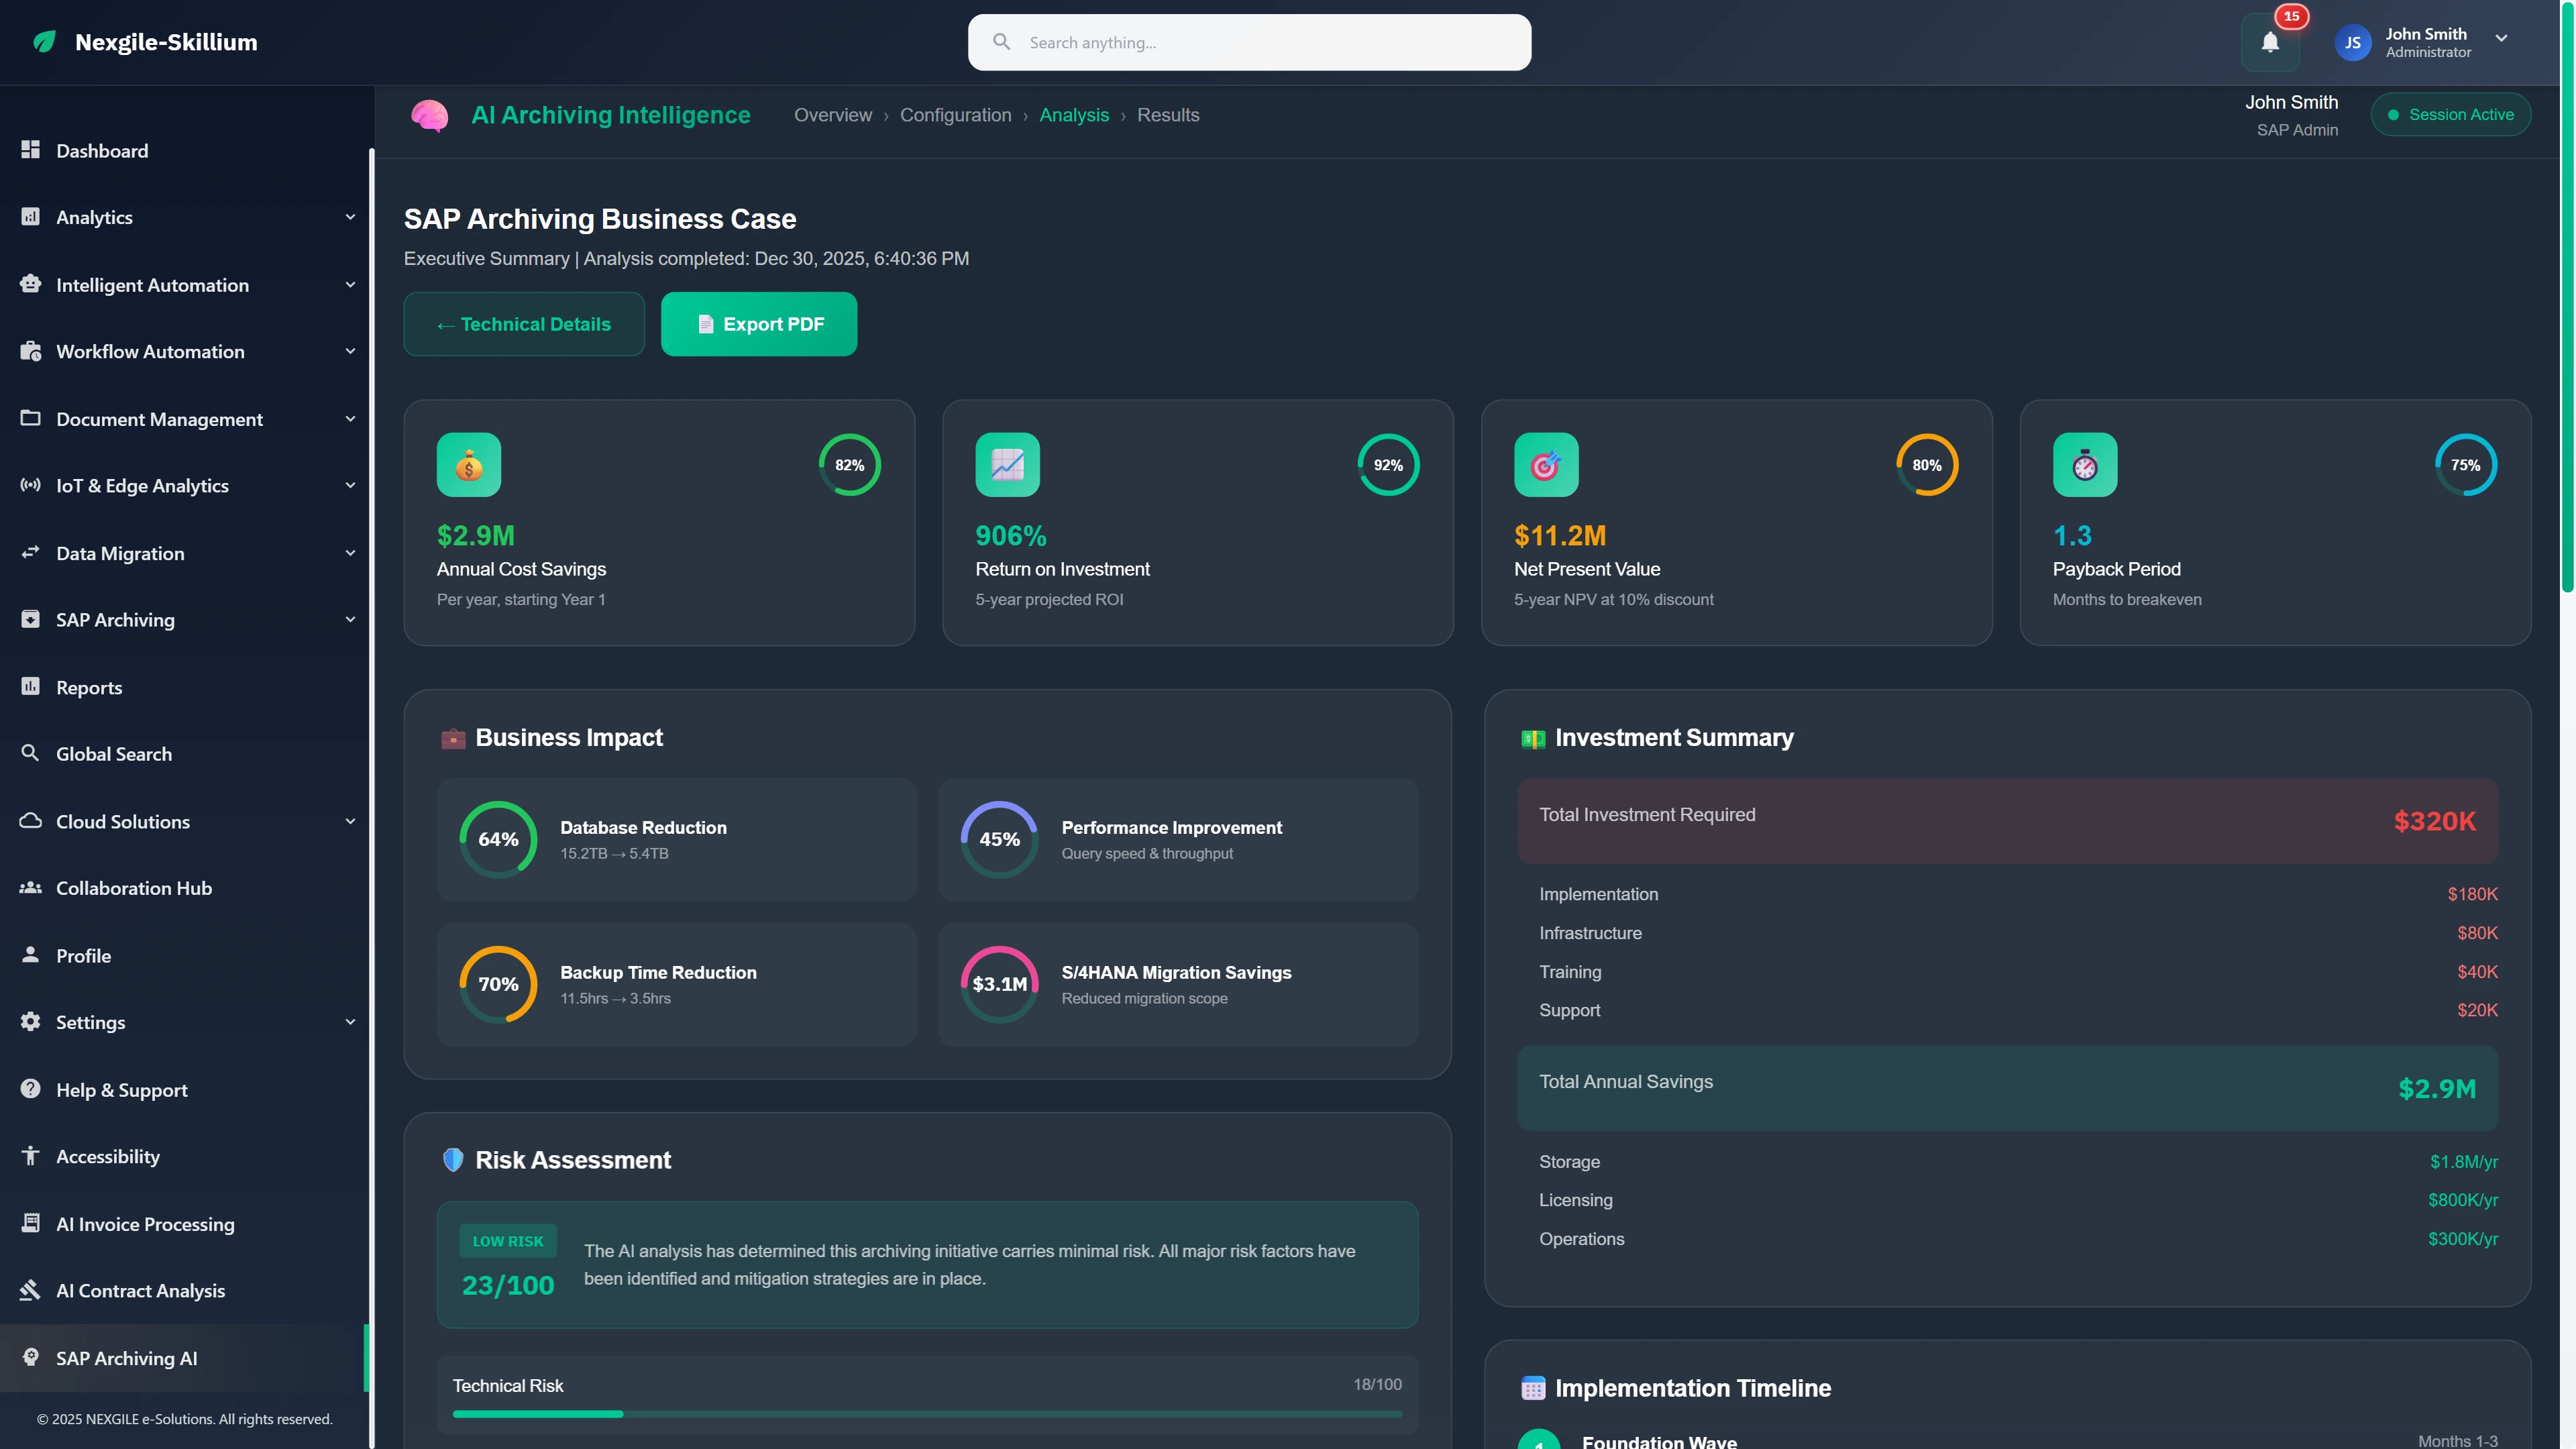This screenshot has height=1449, width=2576.
Task: Select the SAP Archiving icon in sidebar
Action: point(30,619)
